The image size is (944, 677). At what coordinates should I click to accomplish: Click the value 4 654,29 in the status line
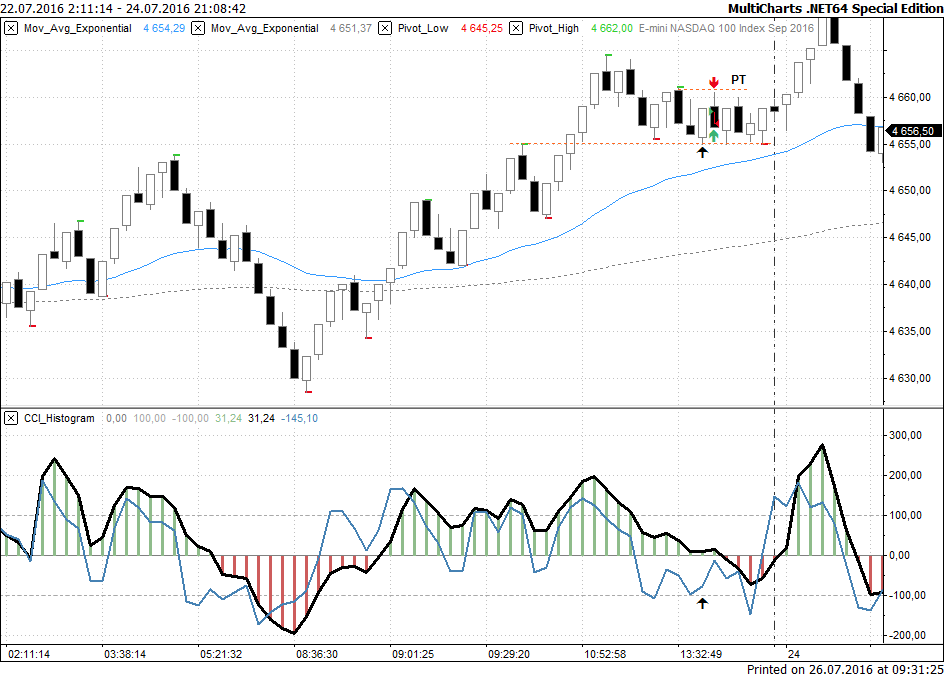164,28
